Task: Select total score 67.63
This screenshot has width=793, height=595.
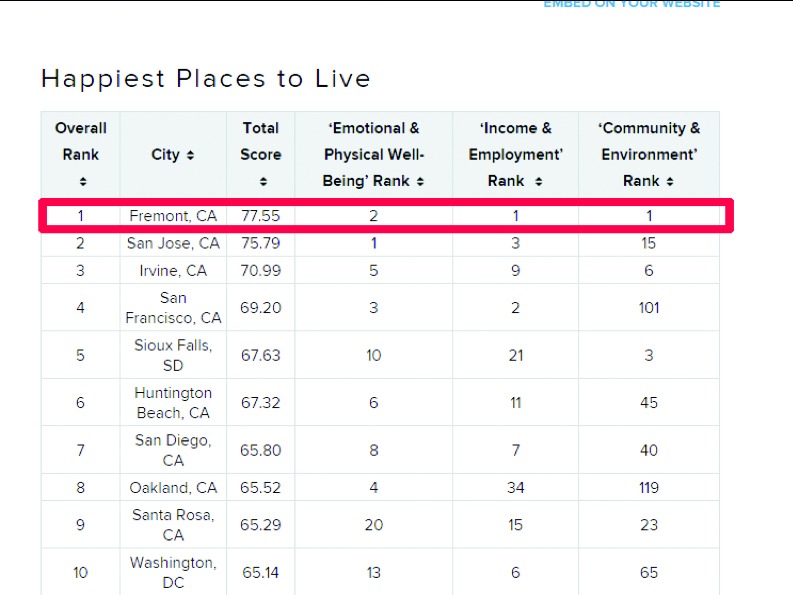Action: (260, 355)
